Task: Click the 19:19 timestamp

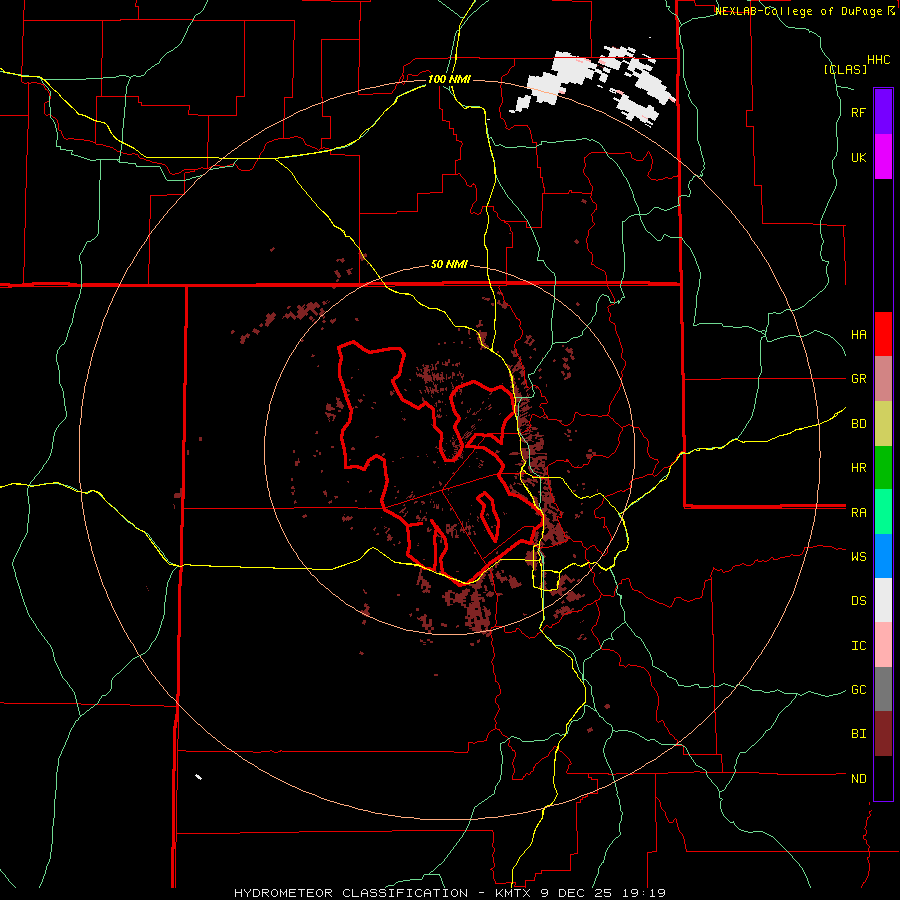Action: click(645, 893)
